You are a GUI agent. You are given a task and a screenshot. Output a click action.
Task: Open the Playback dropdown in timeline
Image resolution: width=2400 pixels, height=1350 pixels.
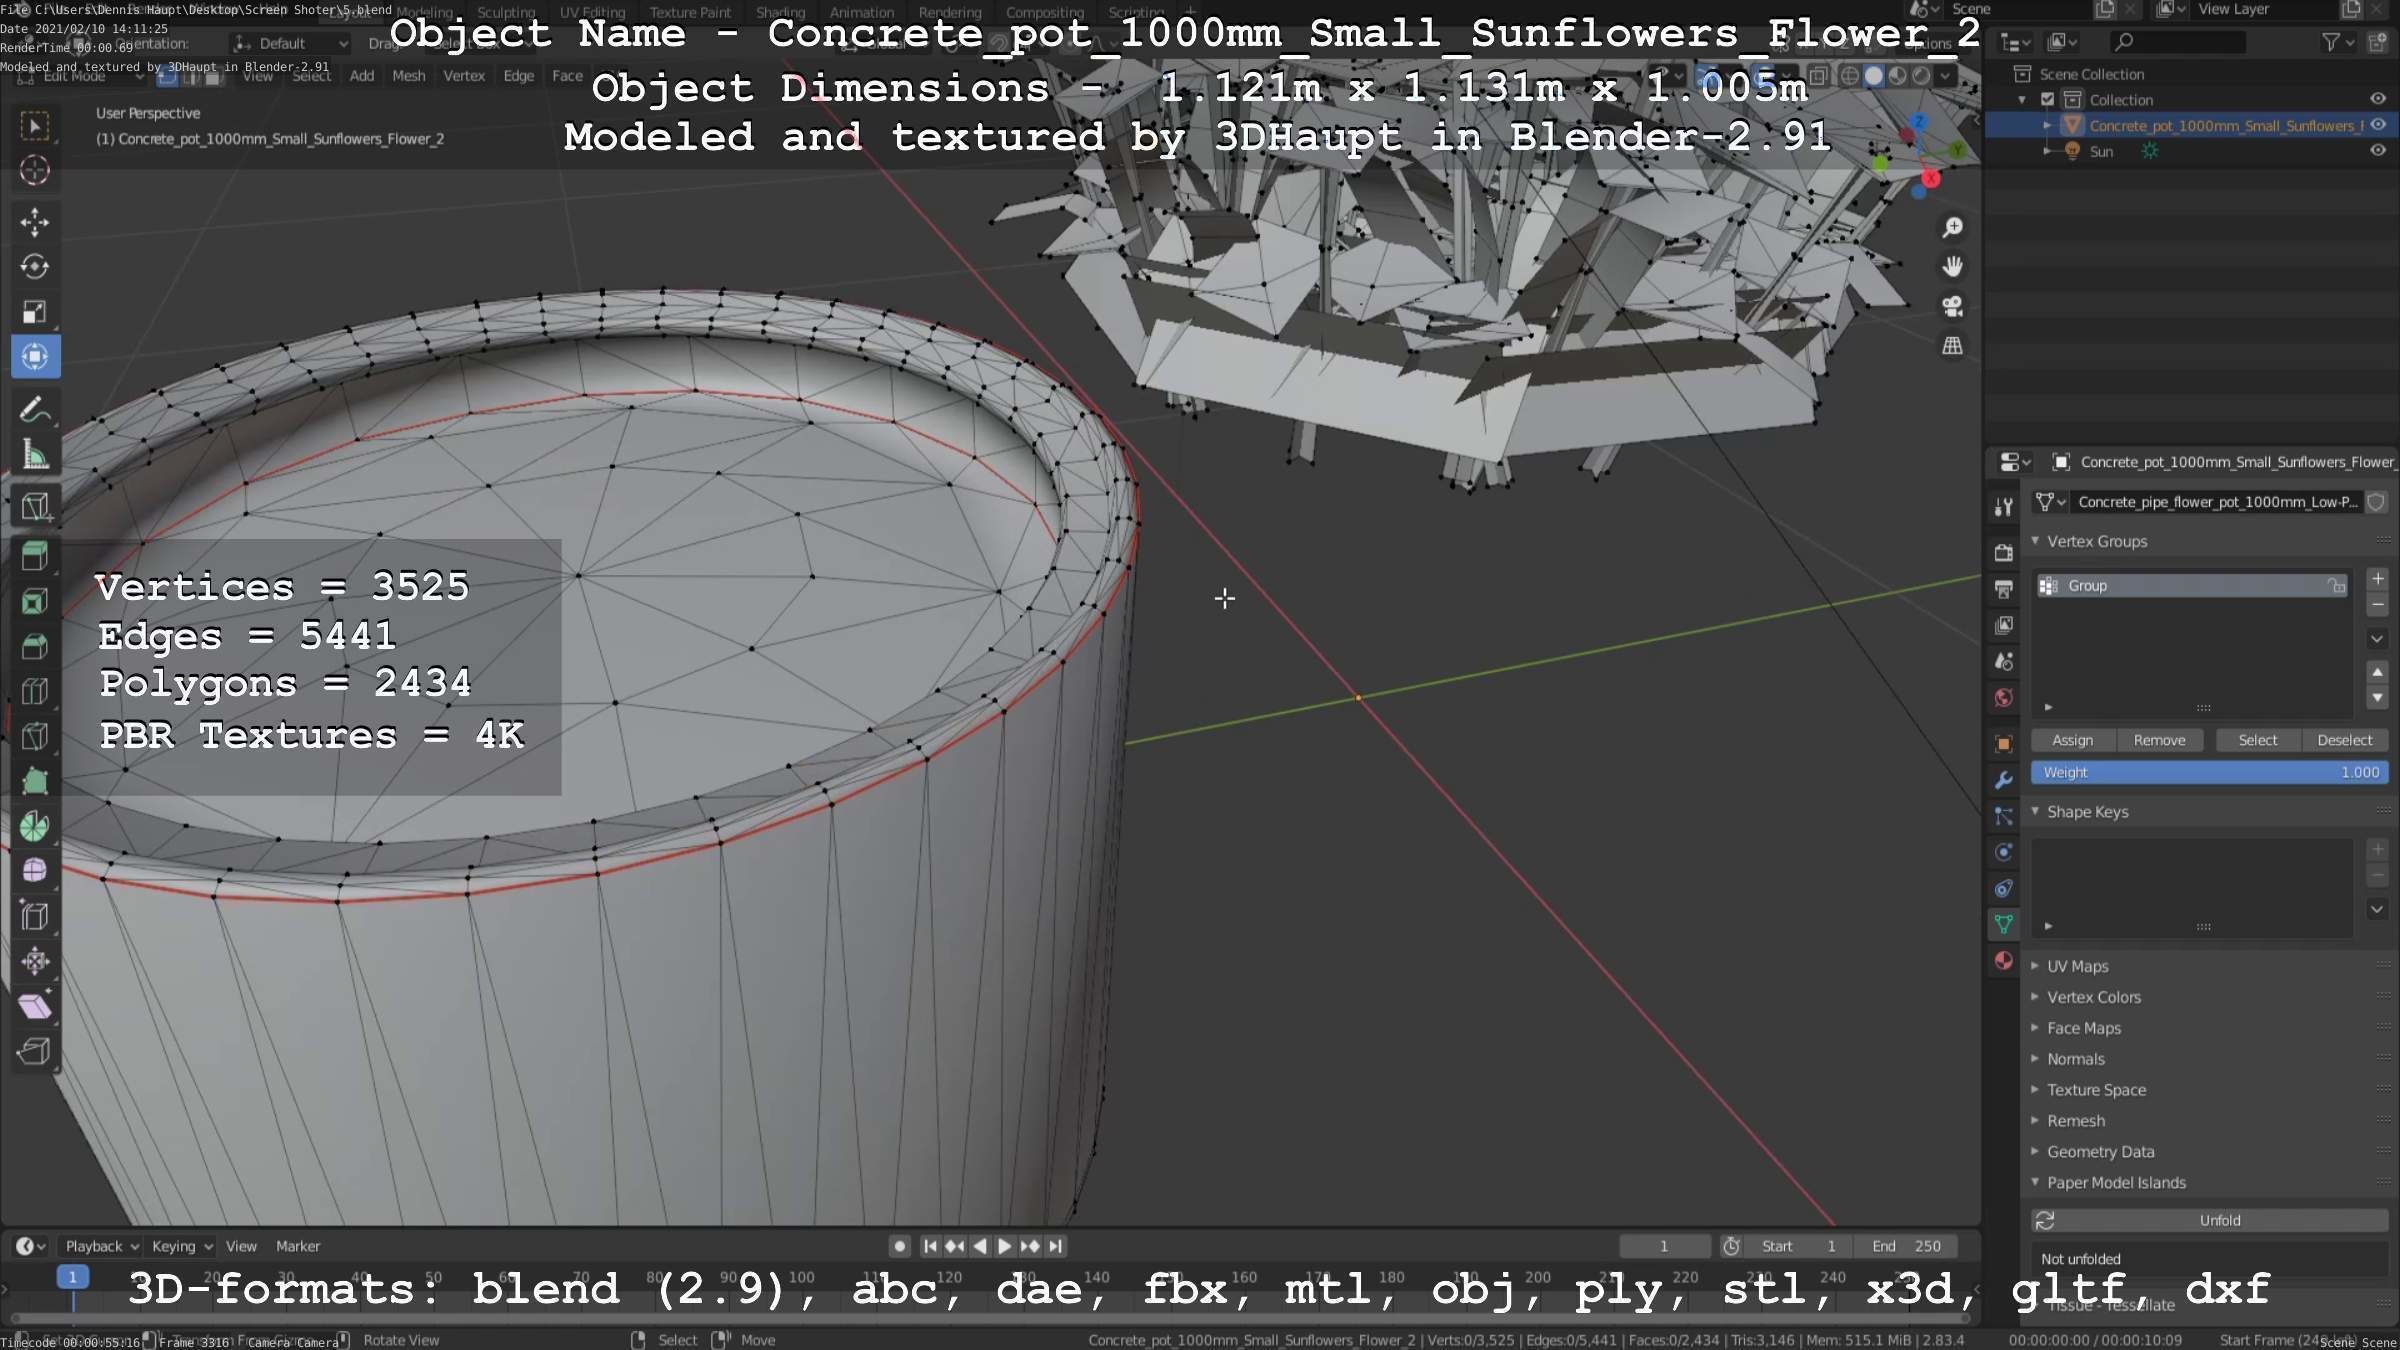(101, 1246)
